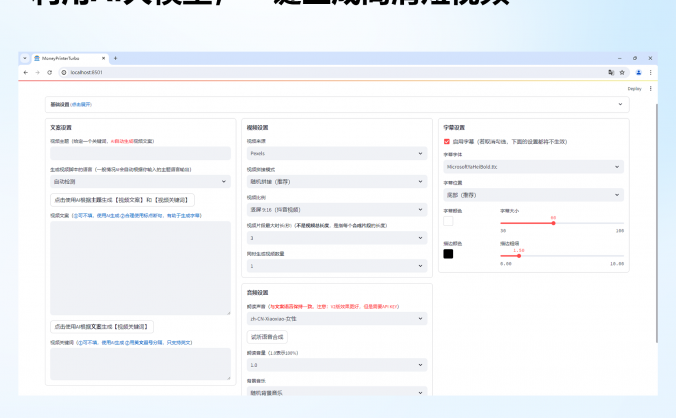Open the subtitle font dropdown MicrosoftYaHeiBold
Screen dimensions: 676x418
[534, 167]
